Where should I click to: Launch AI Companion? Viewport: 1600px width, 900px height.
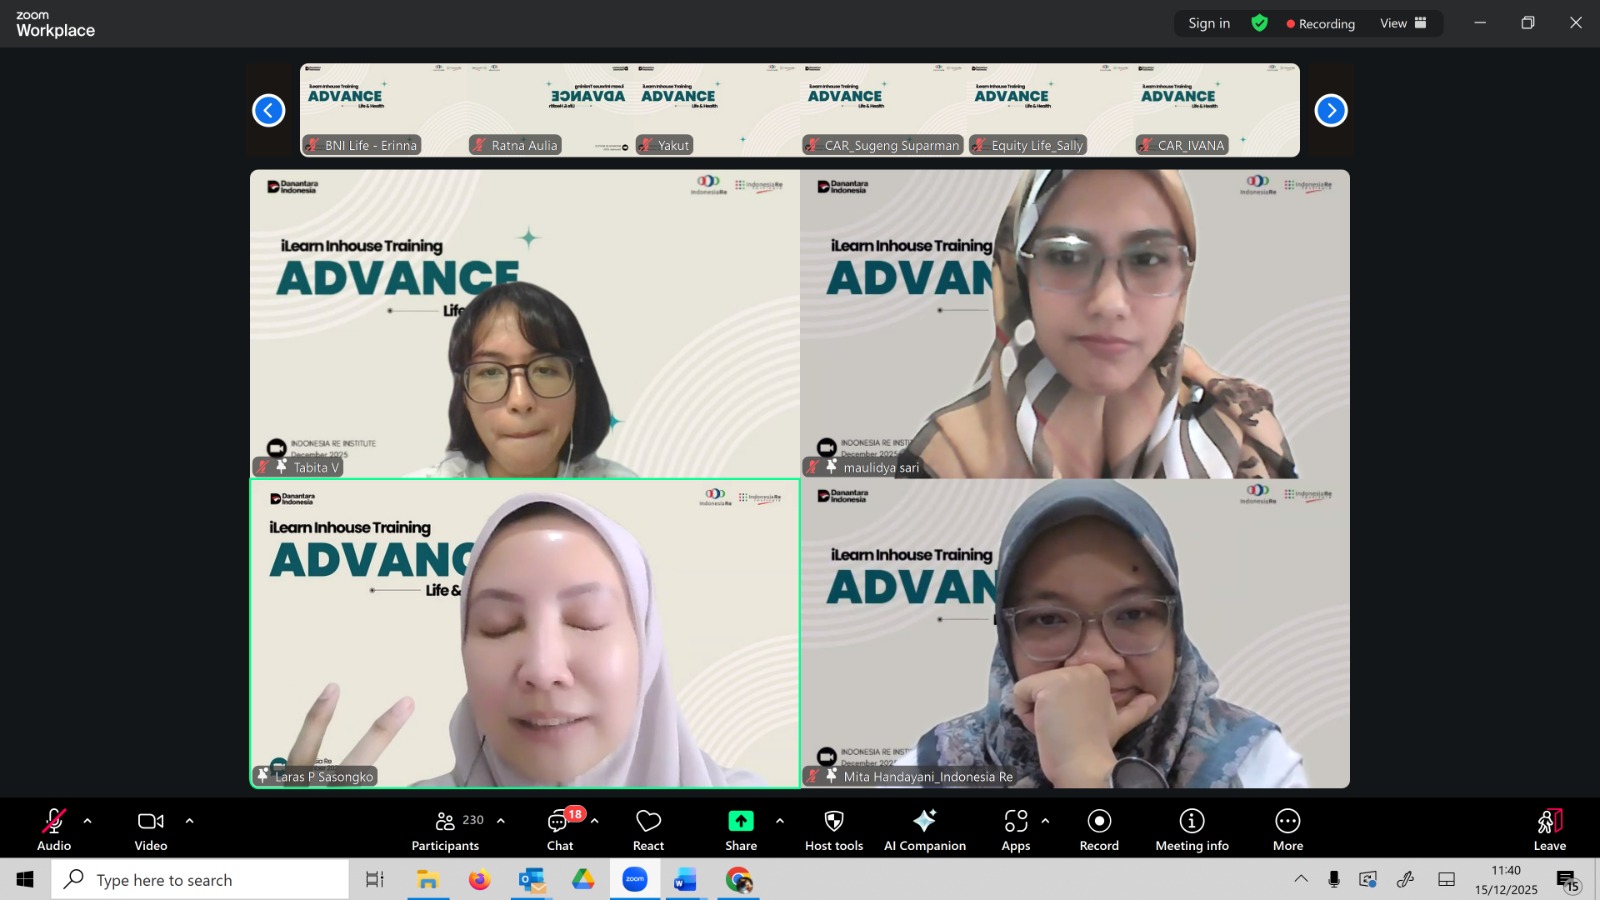click(x=924, y=830)
